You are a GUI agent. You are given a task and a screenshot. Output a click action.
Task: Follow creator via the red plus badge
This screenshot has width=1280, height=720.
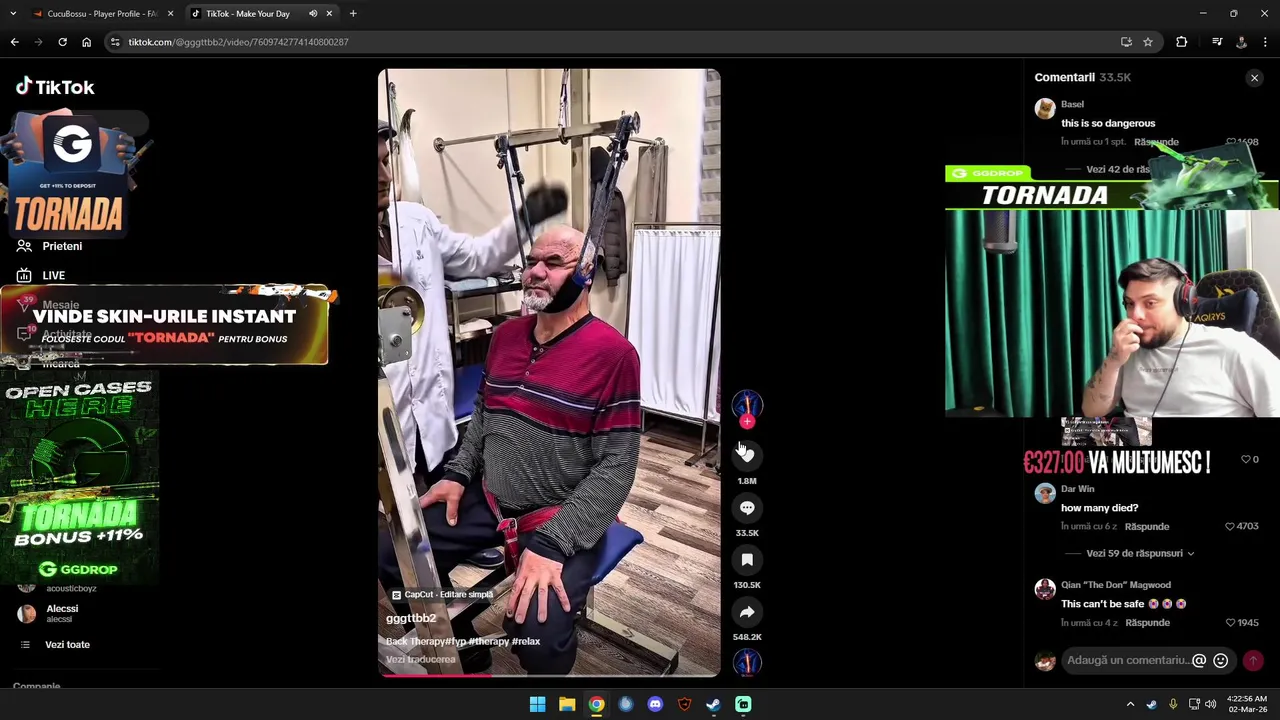point(747,422)
